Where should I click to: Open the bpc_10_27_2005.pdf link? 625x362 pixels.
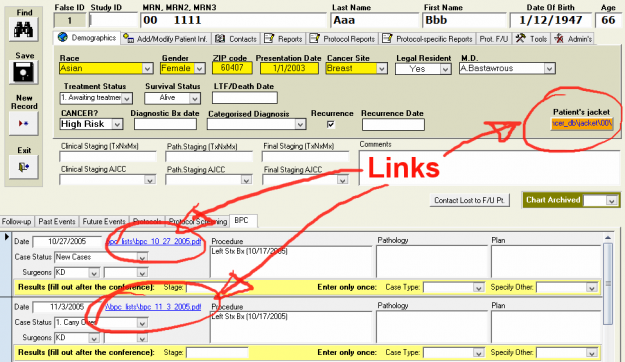[153, 242]
